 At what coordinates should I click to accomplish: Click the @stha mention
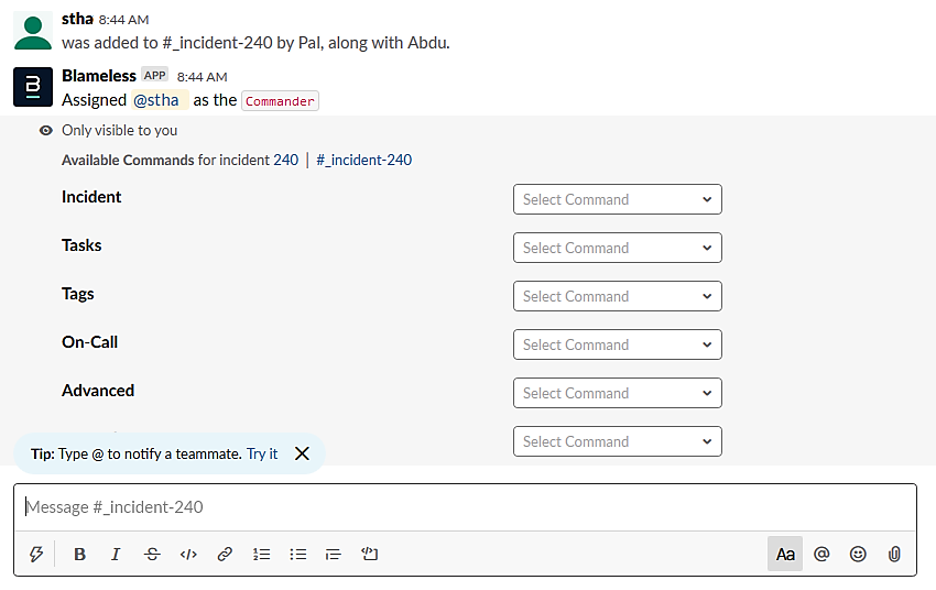tap(156, 100)
